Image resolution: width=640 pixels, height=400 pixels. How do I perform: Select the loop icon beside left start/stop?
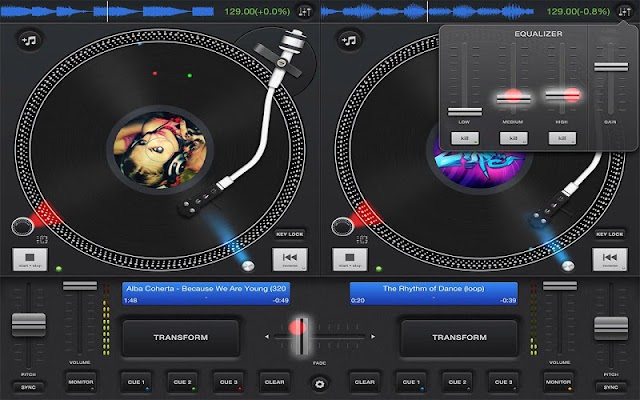click(42, 240)
